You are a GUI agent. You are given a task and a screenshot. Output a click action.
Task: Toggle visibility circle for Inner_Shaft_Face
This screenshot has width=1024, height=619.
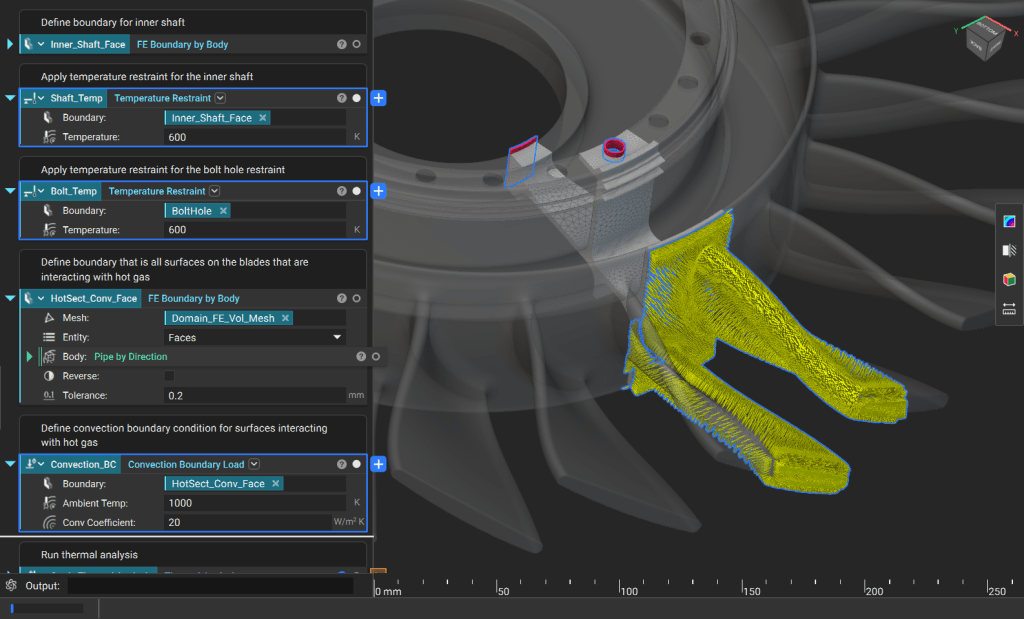point(357,44)
